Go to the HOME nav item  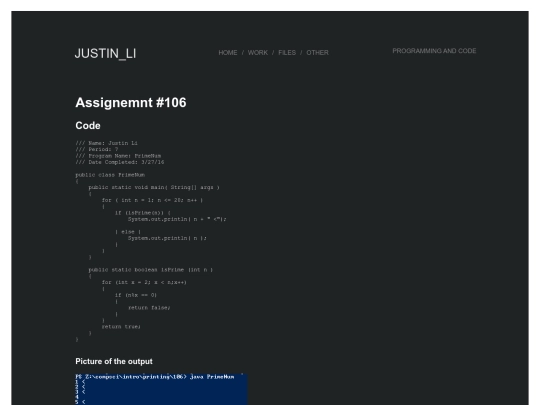tap(228, 53)
